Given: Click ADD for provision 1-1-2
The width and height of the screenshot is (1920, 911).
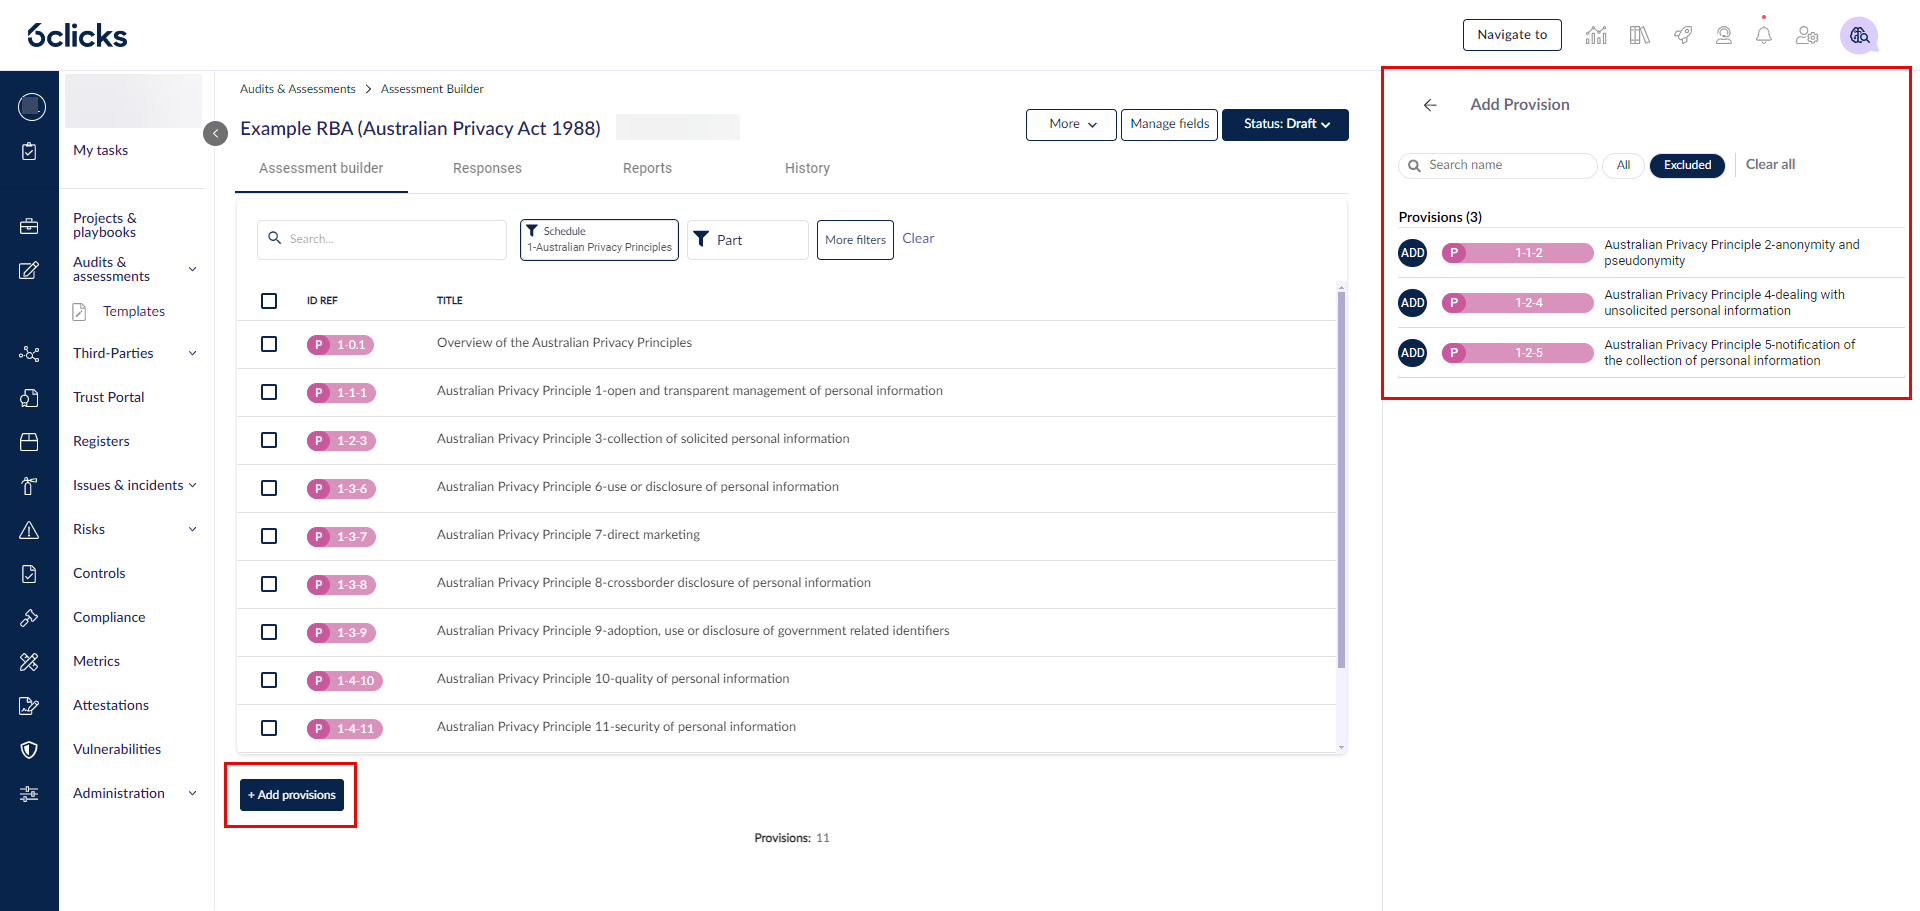Looking at the screenshot, I should 1412,253.
